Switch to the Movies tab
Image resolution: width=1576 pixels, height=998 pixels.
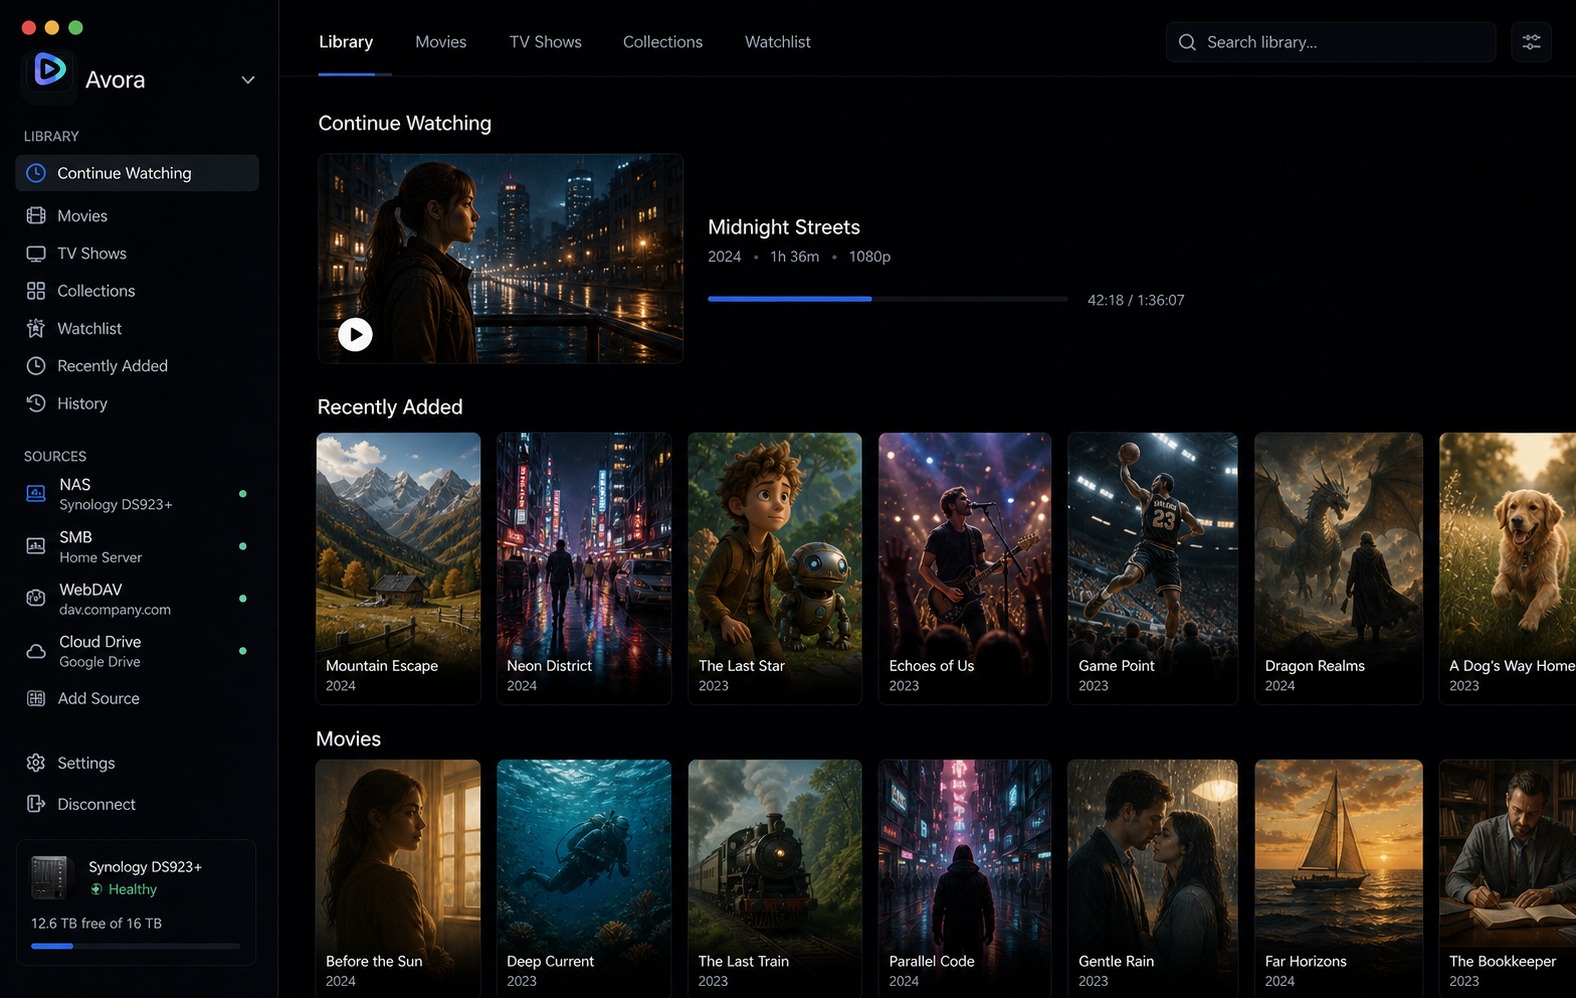pyautogui.click(x=441, y=42)
